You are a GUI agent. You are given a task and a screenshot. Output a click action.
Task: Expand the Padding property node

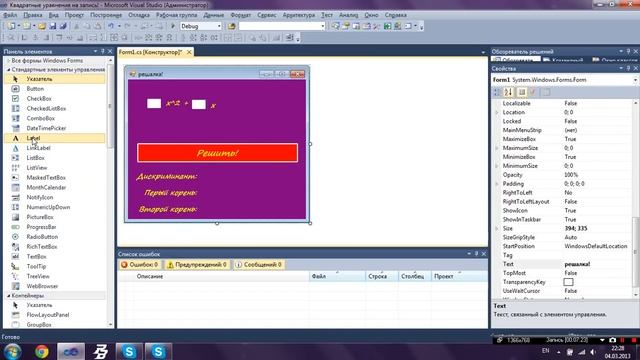(497, 184)
